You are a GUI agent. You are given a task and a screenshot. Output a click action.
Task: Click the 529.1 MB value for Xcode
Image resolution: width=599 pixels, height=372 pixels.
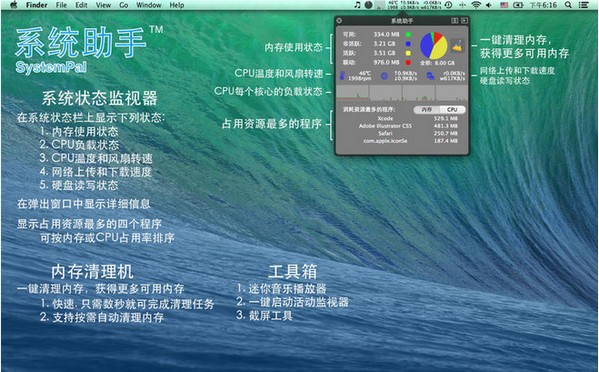(x=445, y=118)
